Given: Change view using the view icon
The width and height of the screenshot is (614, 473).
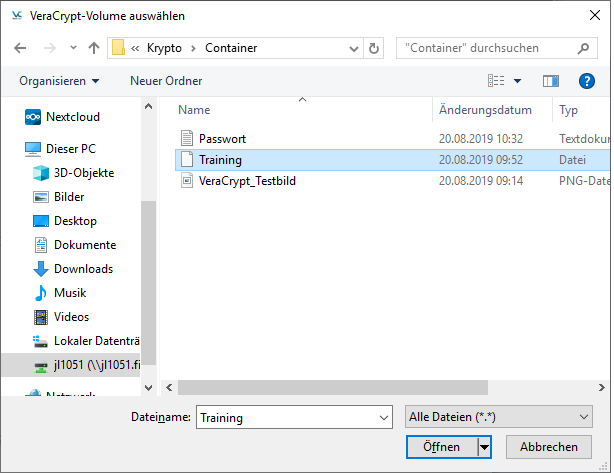Looking at the screenshot, I should click(496, 81).
